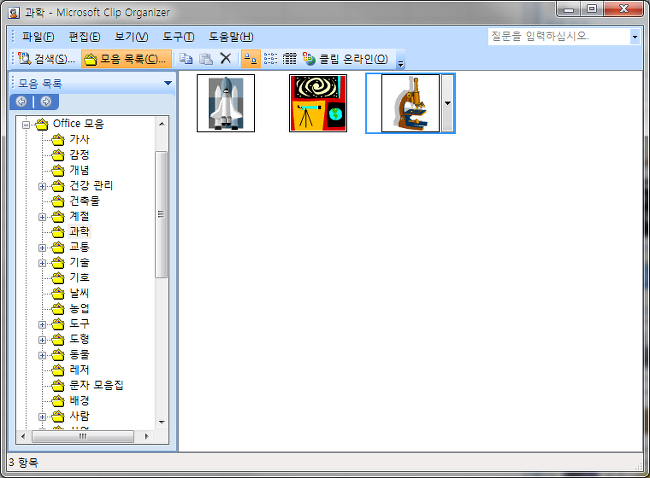Select the microscope clip thumbnail

(410, 103)
